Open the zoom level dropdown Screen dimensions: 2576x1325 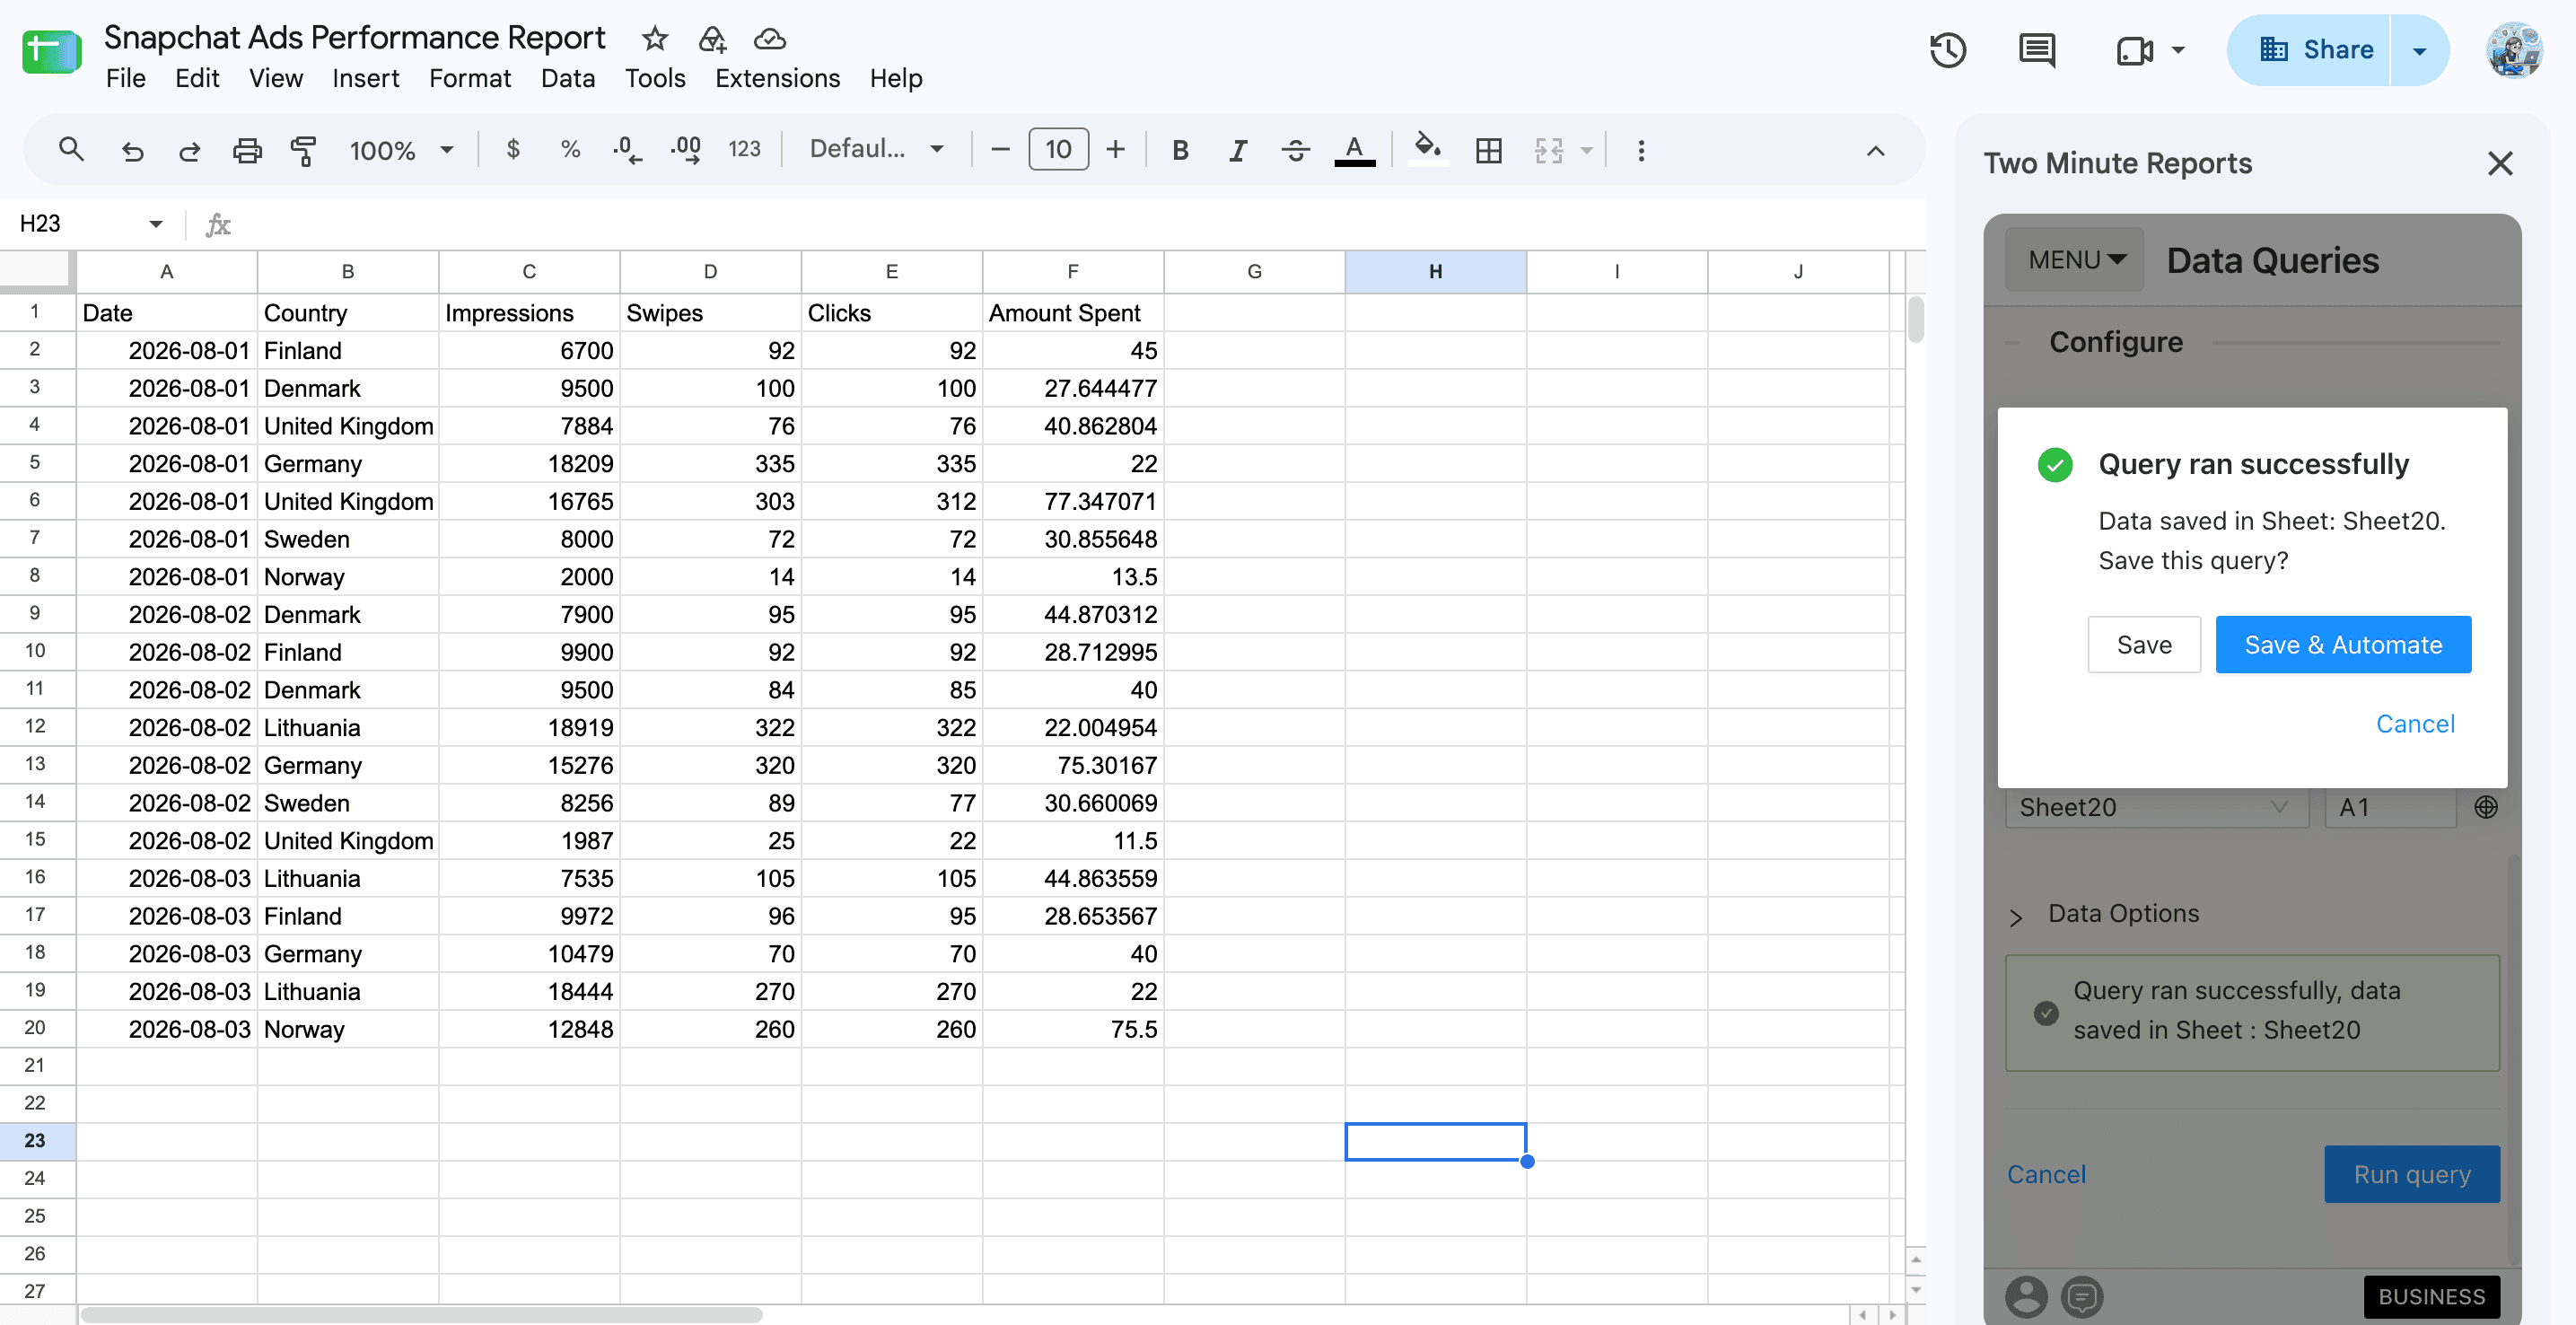pyautogui.click(x=402, y=150)
